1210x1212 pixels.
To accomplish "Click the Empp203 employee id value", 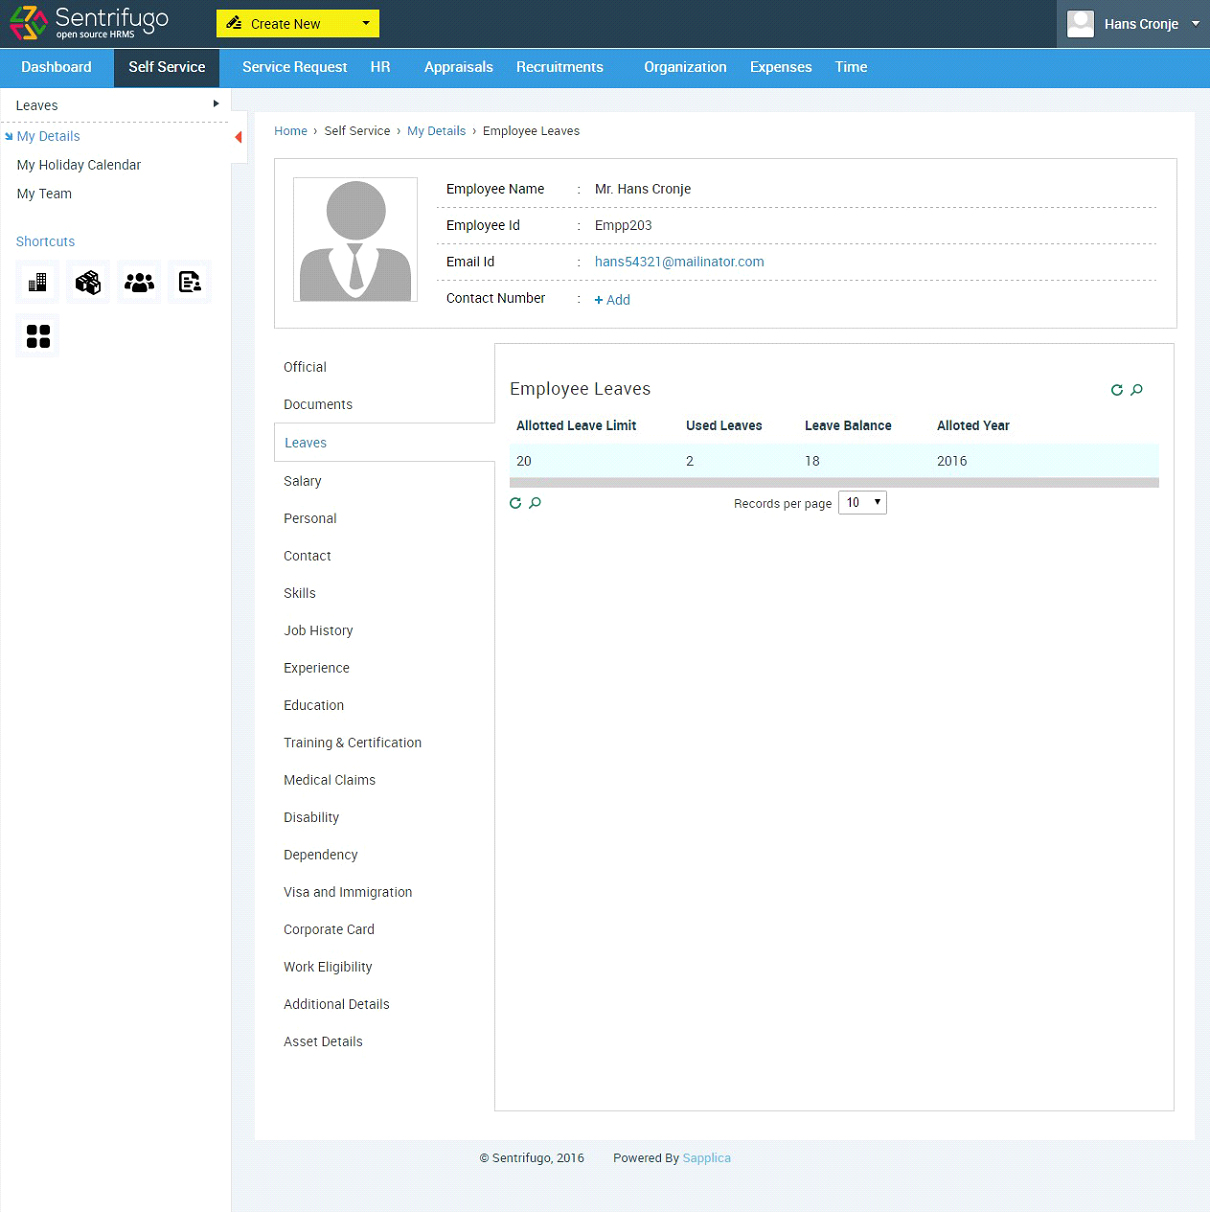I will [x=623, y=225].
